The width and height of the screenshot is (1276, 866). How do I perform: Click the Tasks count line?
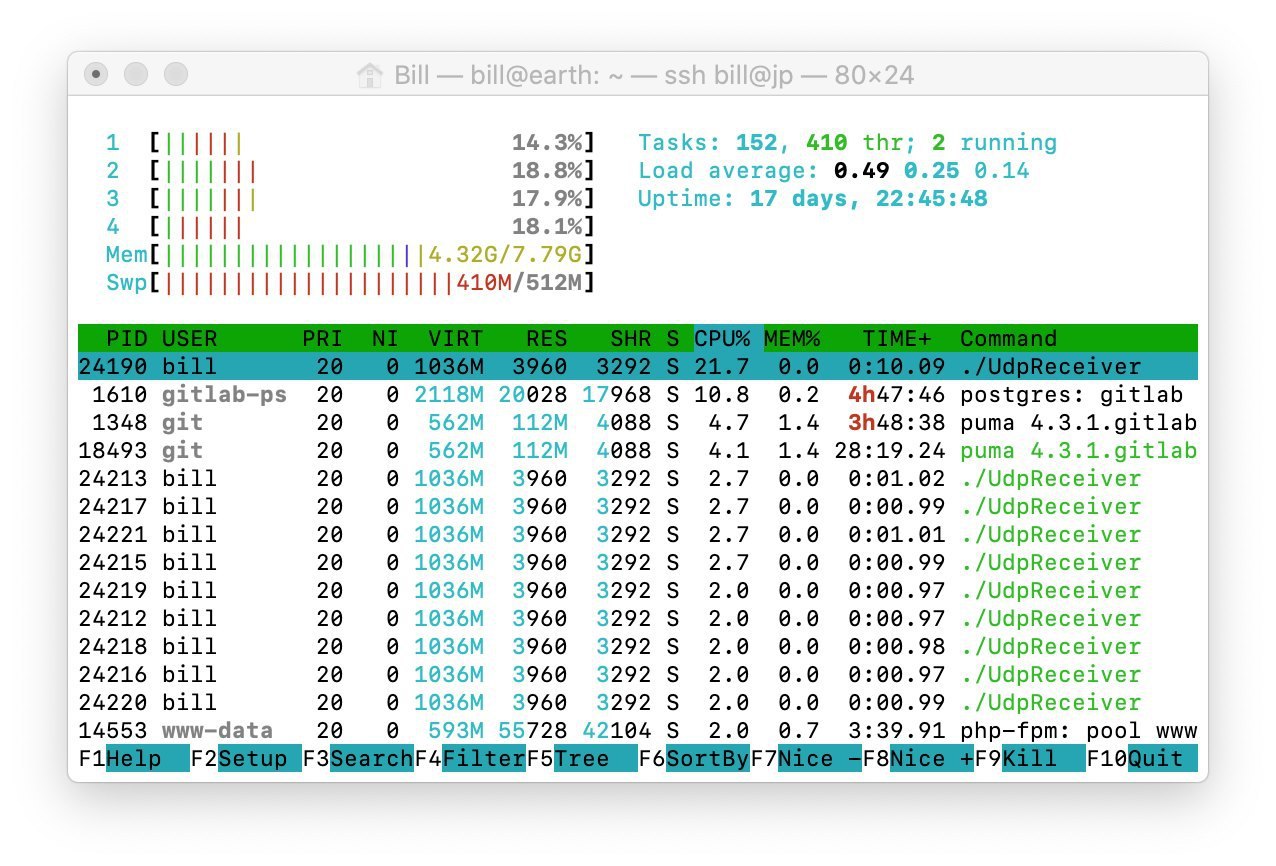(x=847, y=143)
